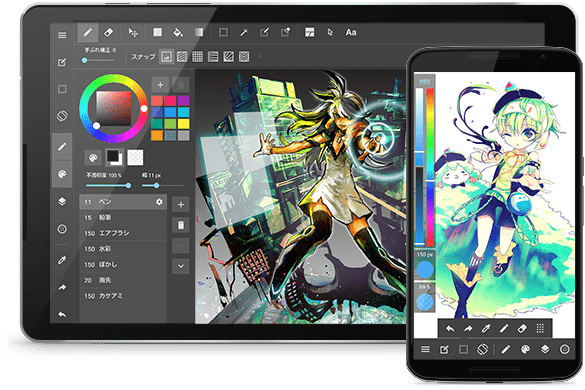
Task: Toggle the grid snap mode
Action: click(197, 57)
